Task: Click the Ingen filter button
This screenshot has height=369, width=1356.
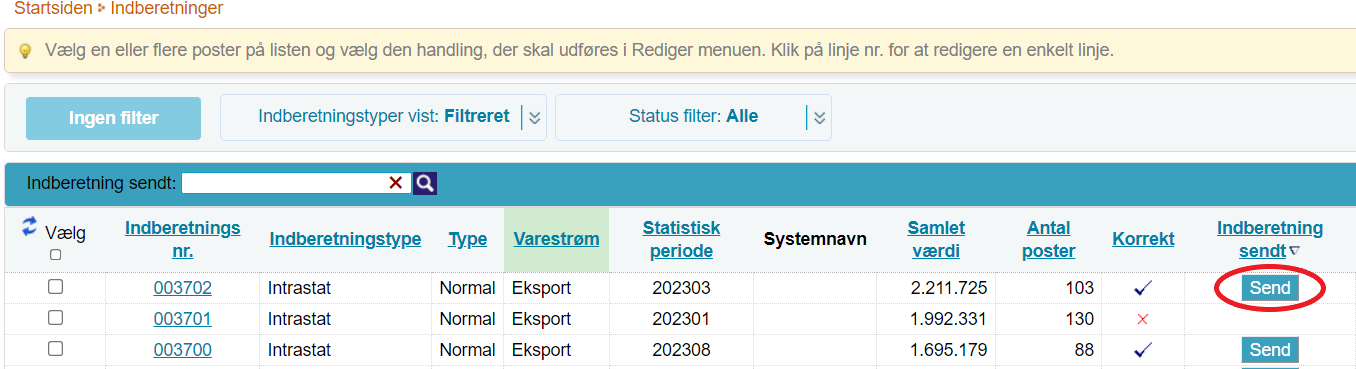Action: click(x=113, y=118)
